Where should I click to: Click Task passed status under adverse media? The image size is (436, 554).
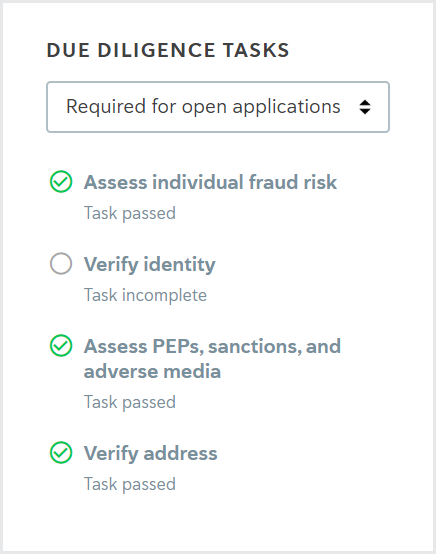pos(130,402)
